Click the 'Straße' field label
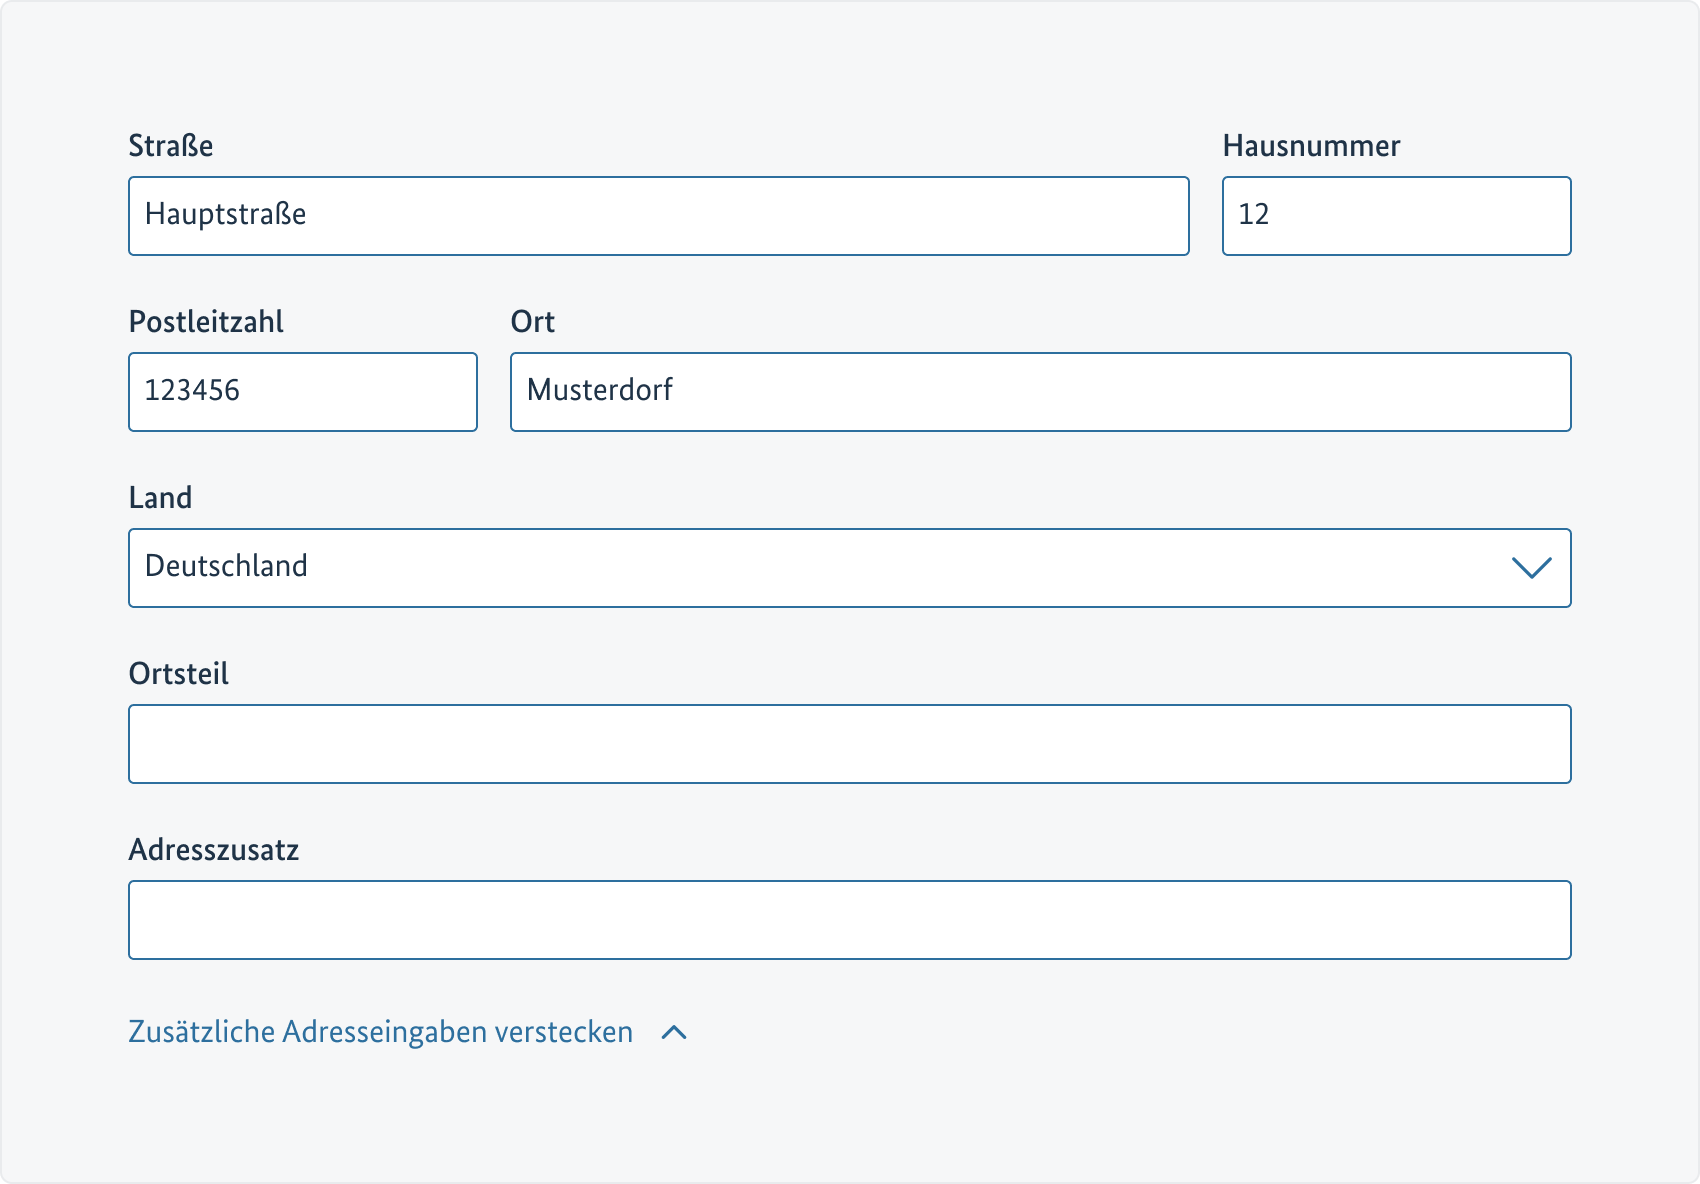The height and width of the screenshot is (1184, 1700). coord(171,146)
